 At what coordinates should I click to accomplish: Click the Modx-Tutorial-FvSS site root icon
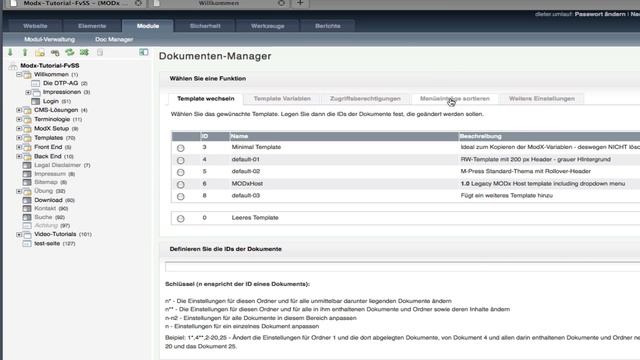[13, 66]
